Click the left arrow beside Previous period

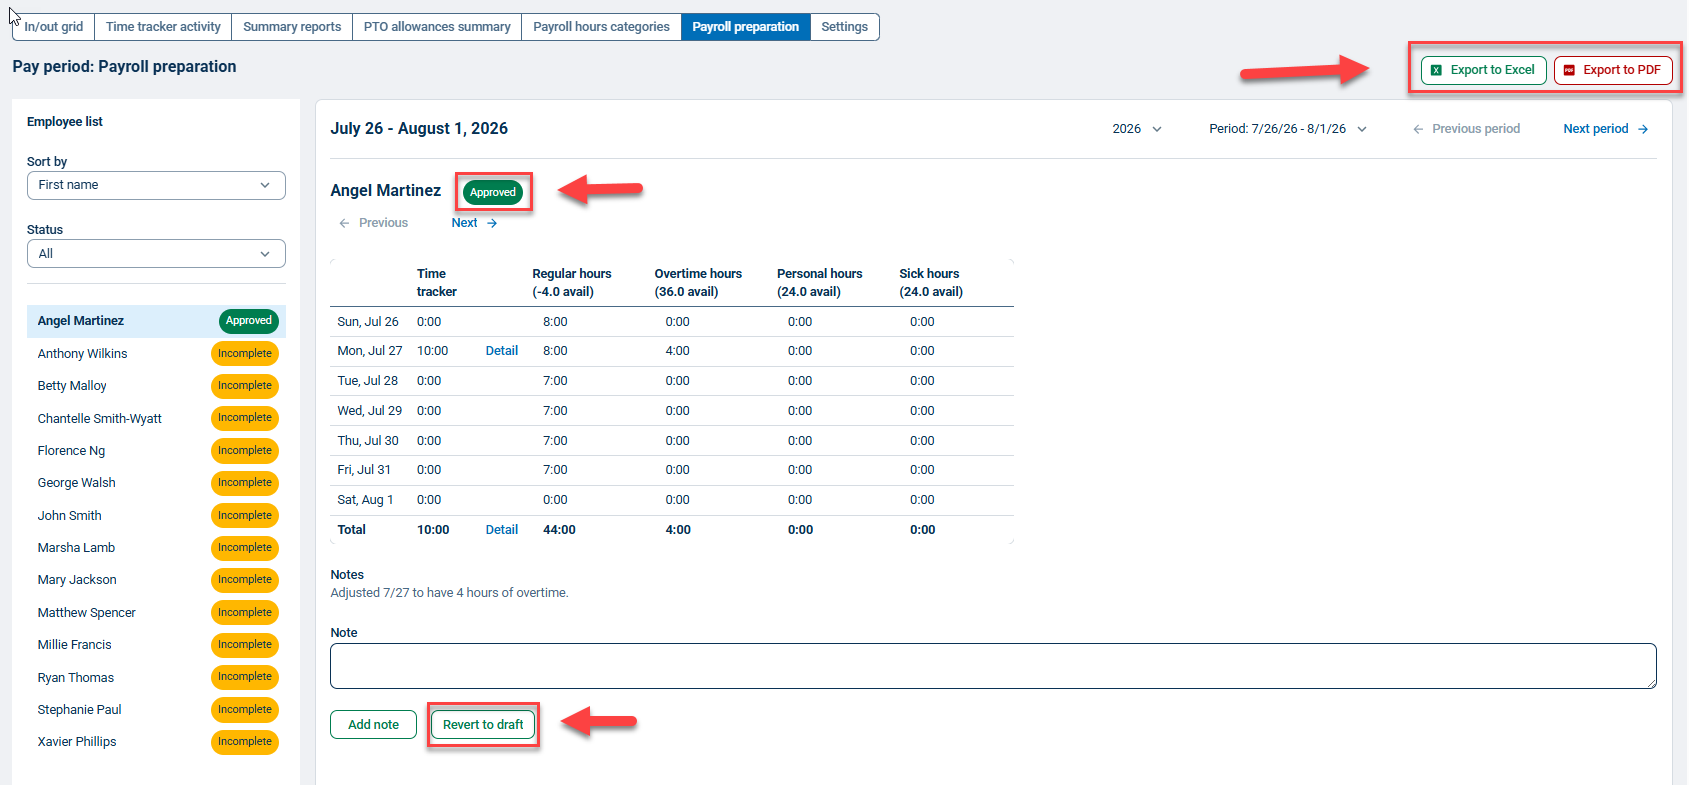coord(1418,129)
